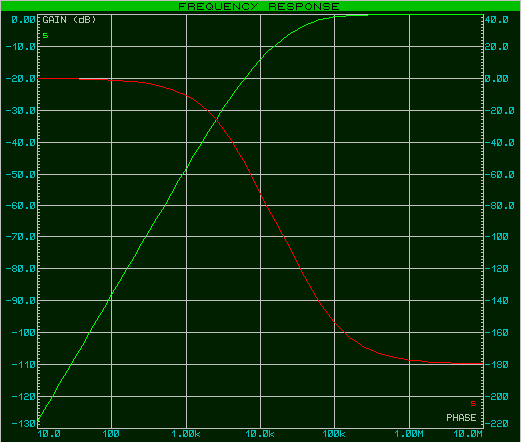The image size is (521, 442).
Task: Click the 1.00k frequency axis label
Action: pyautogui.click(x=186, y=434)
